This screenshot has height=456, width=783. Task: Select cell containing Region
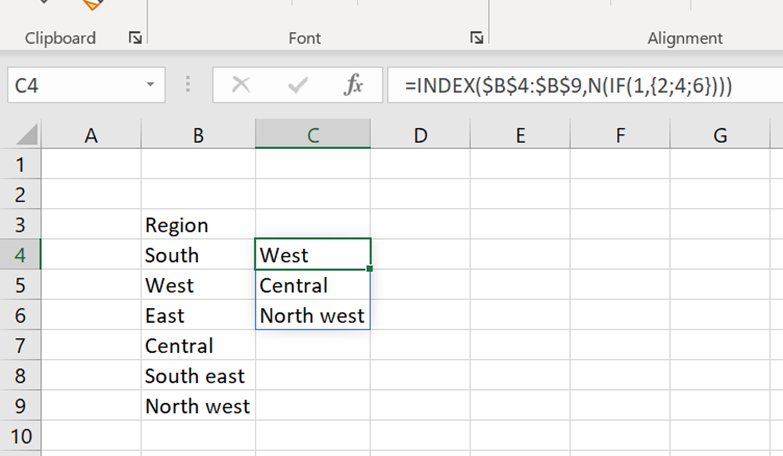pyautogui.click(x=198, y=225)
